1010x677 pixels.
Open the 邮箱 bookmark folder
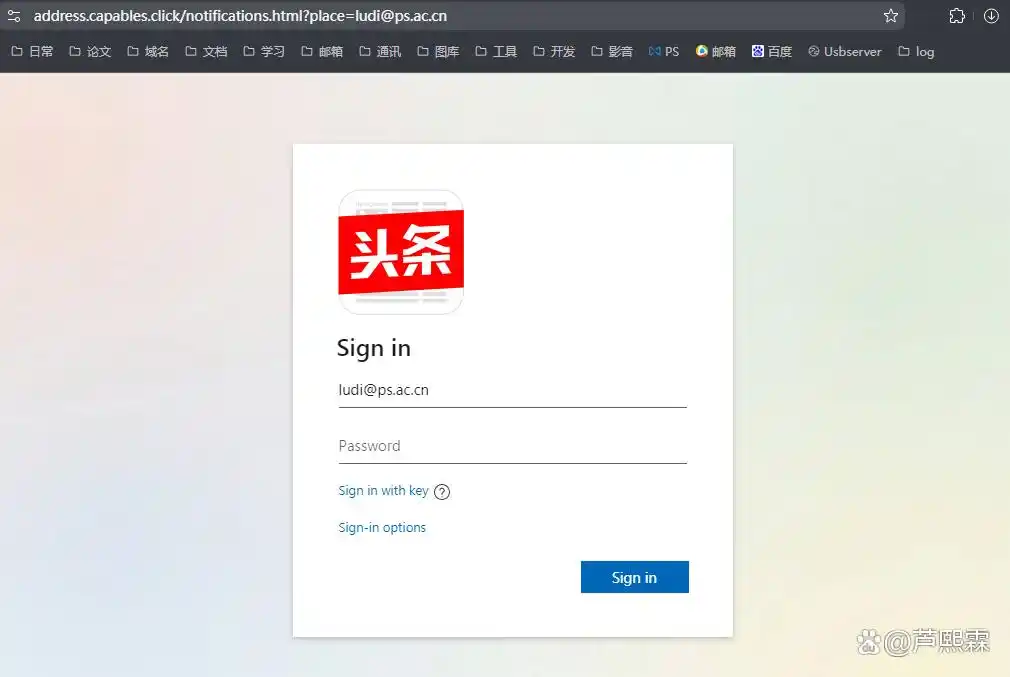point(322,52)
